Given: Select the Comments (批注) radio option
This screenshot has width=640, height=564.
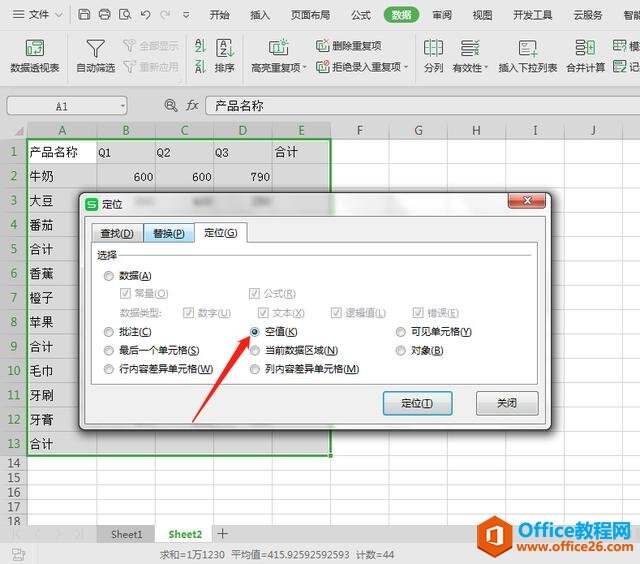Looking at the screenshot, I should pos(108,332).
